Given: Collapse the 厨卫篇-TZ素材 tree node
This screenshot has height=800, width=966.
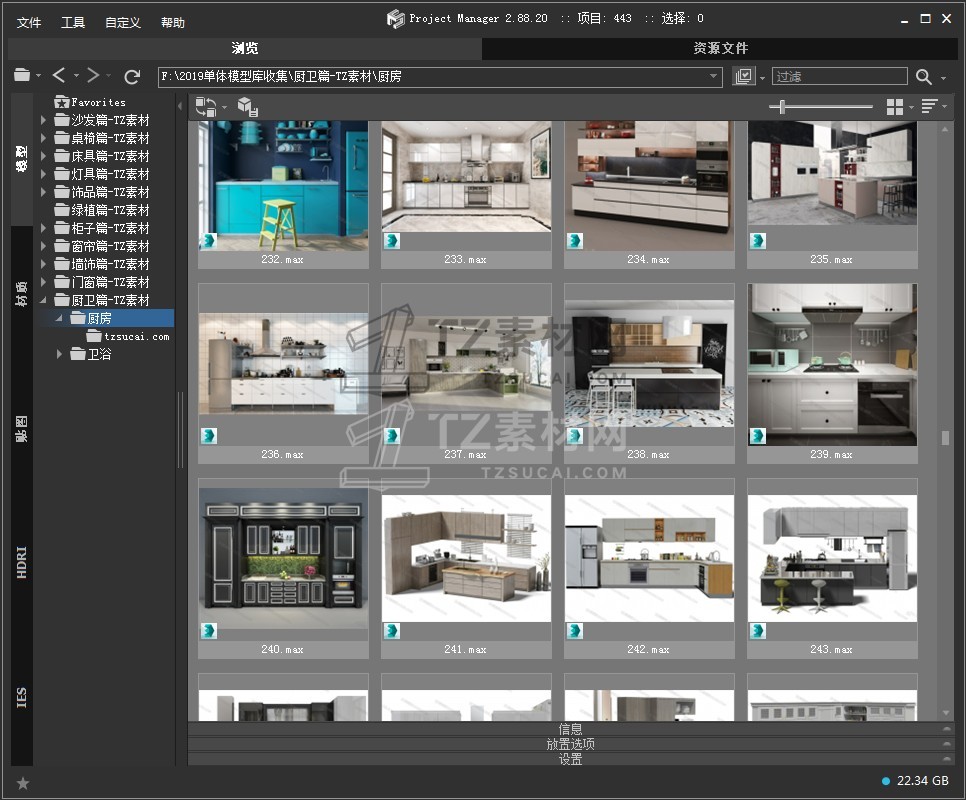Looking at the screenshot, I should tap(44, 300).
